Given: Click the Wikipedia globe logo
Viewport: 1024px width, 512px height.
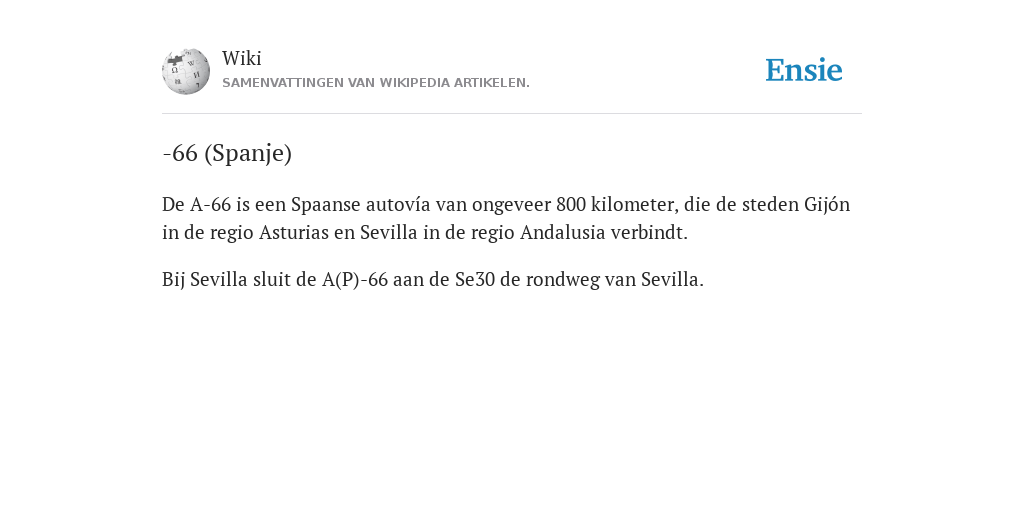Looking at the screenshot, I should pos(186,71).
